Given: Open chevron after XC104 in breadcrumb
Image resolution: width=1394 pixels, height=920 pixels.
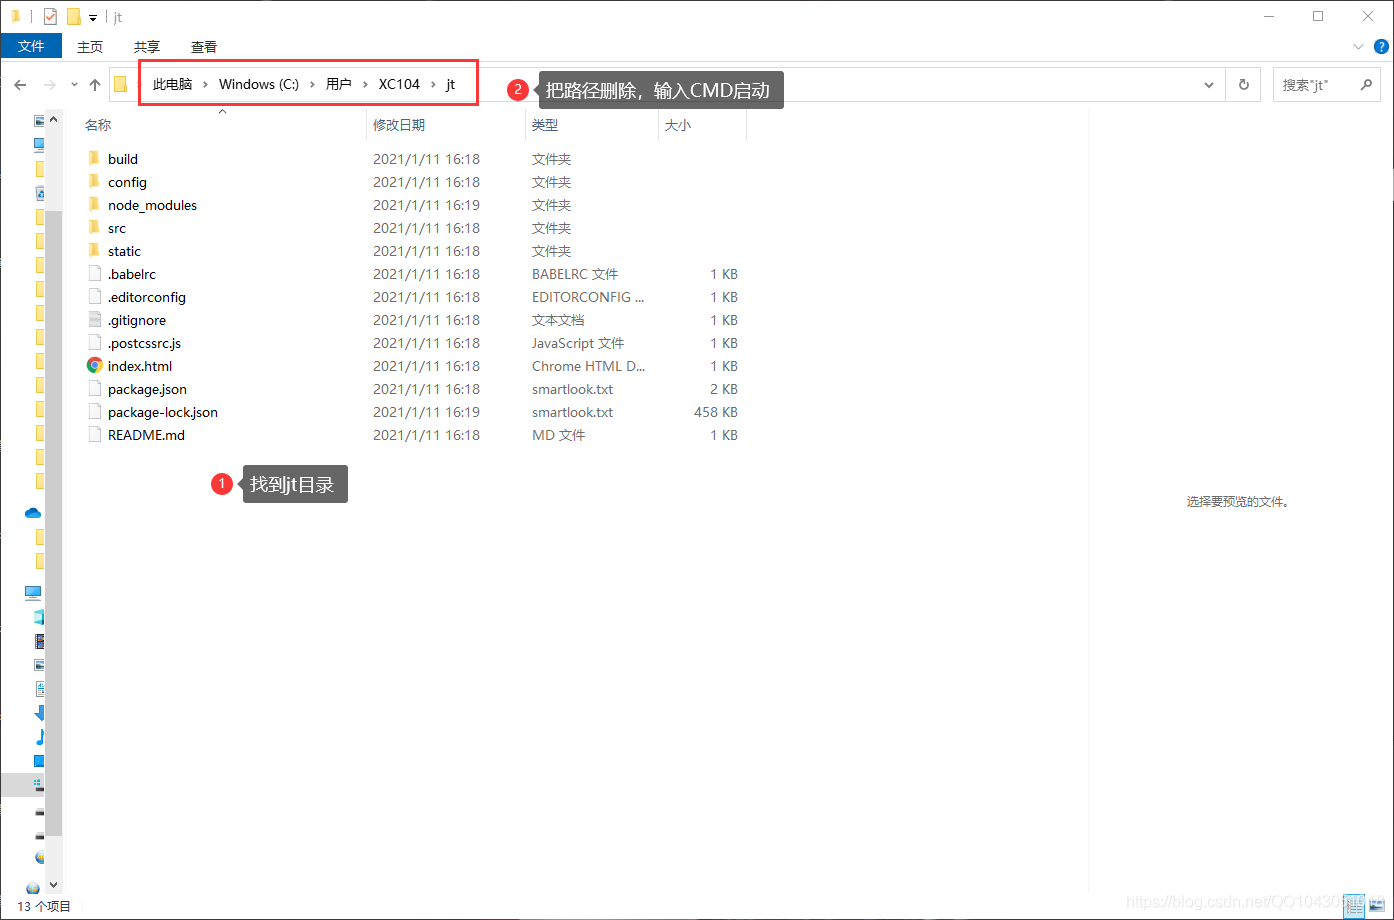Looking at the screenshot, I should pos(433,85).
